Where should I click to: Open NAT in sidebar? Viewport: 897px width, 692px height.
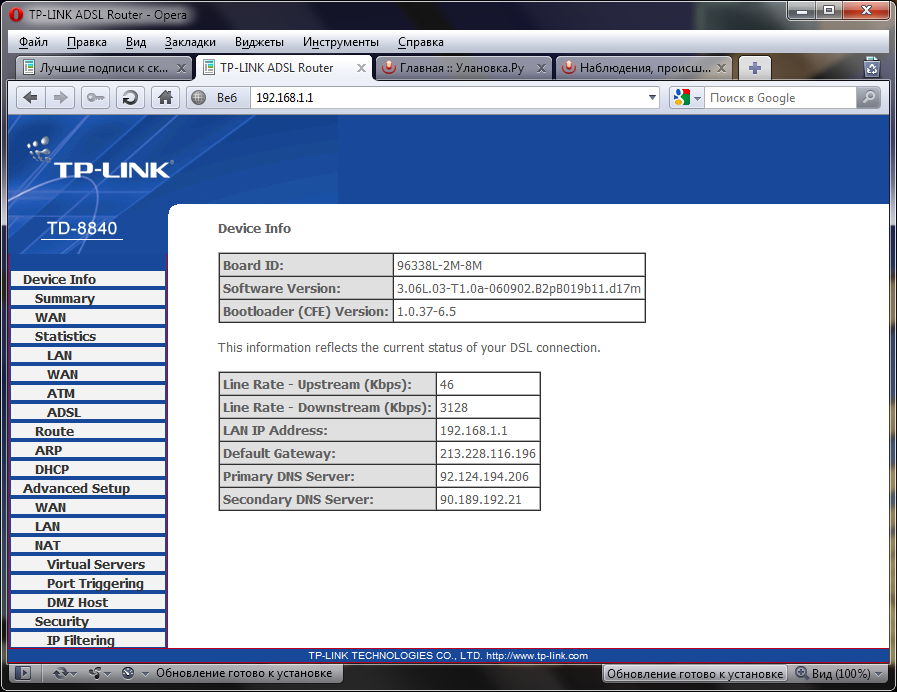click(88, 545)
